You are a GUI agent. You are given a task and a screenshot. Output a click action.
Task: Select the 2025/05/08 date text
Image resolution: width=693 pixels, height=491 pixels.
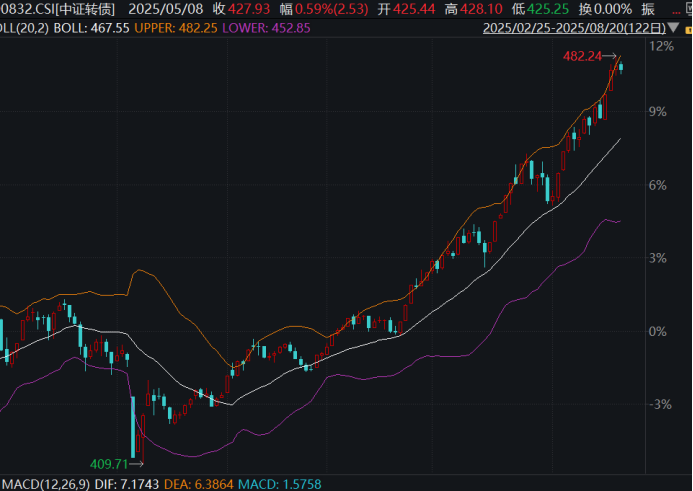pyautogui.click(x=166, y=9)
